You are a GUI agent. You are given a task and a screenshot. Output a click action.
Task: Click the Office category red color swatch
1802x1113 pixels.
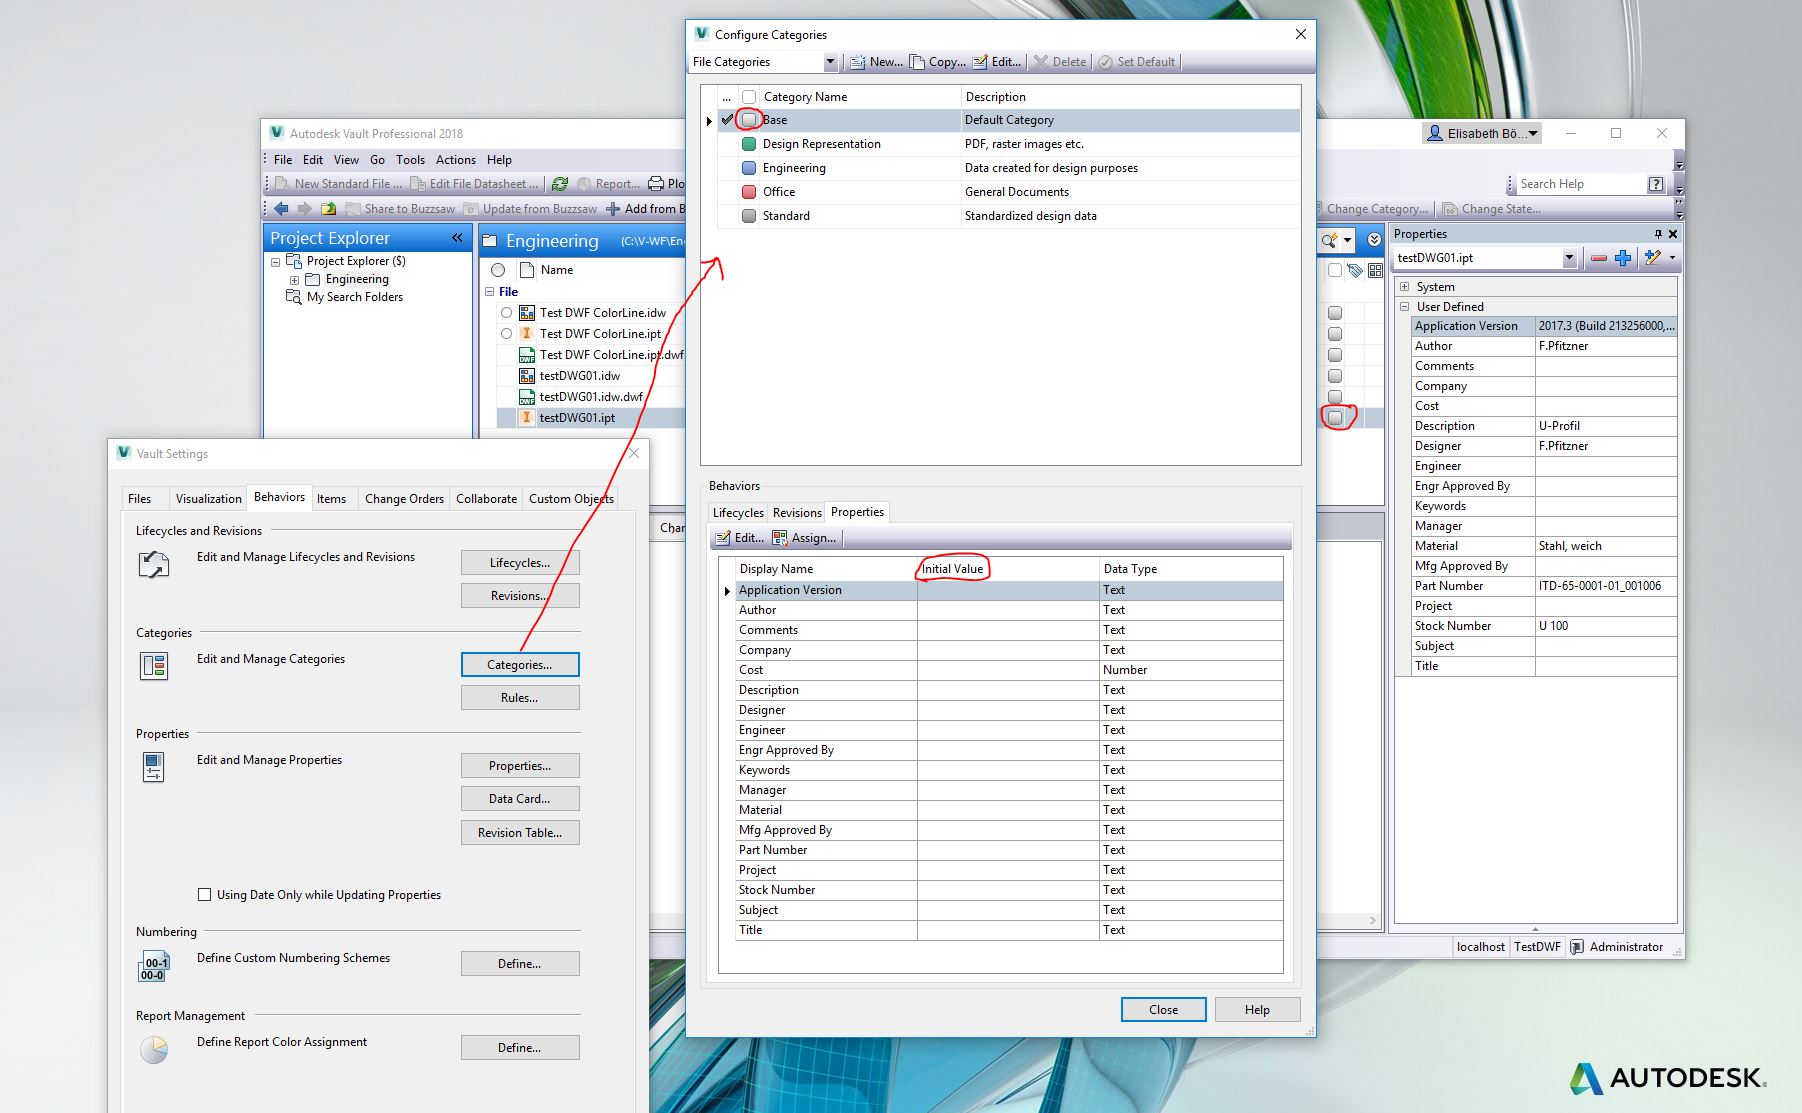748,191
